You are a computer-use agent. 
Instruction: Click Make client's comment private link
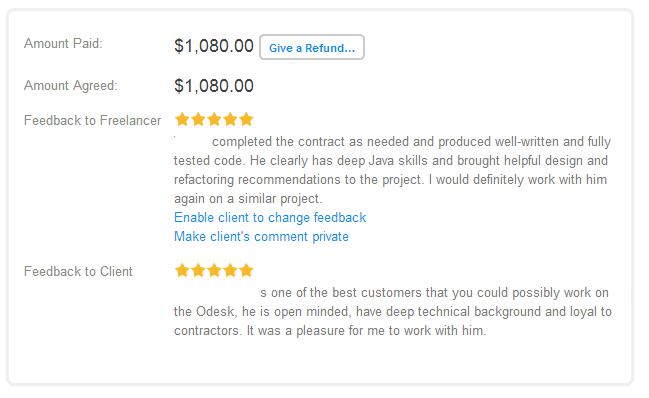point(261,237)
